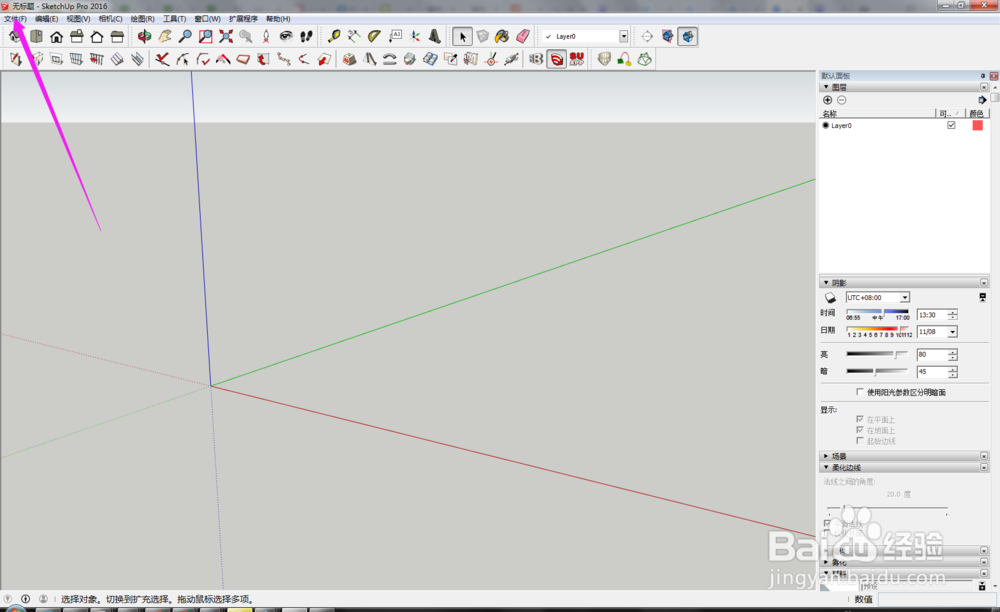The width and height of the screenshot is (1000, 612).
Task: Expand the 雾化 panel section
Action: [x=826, y=562]
